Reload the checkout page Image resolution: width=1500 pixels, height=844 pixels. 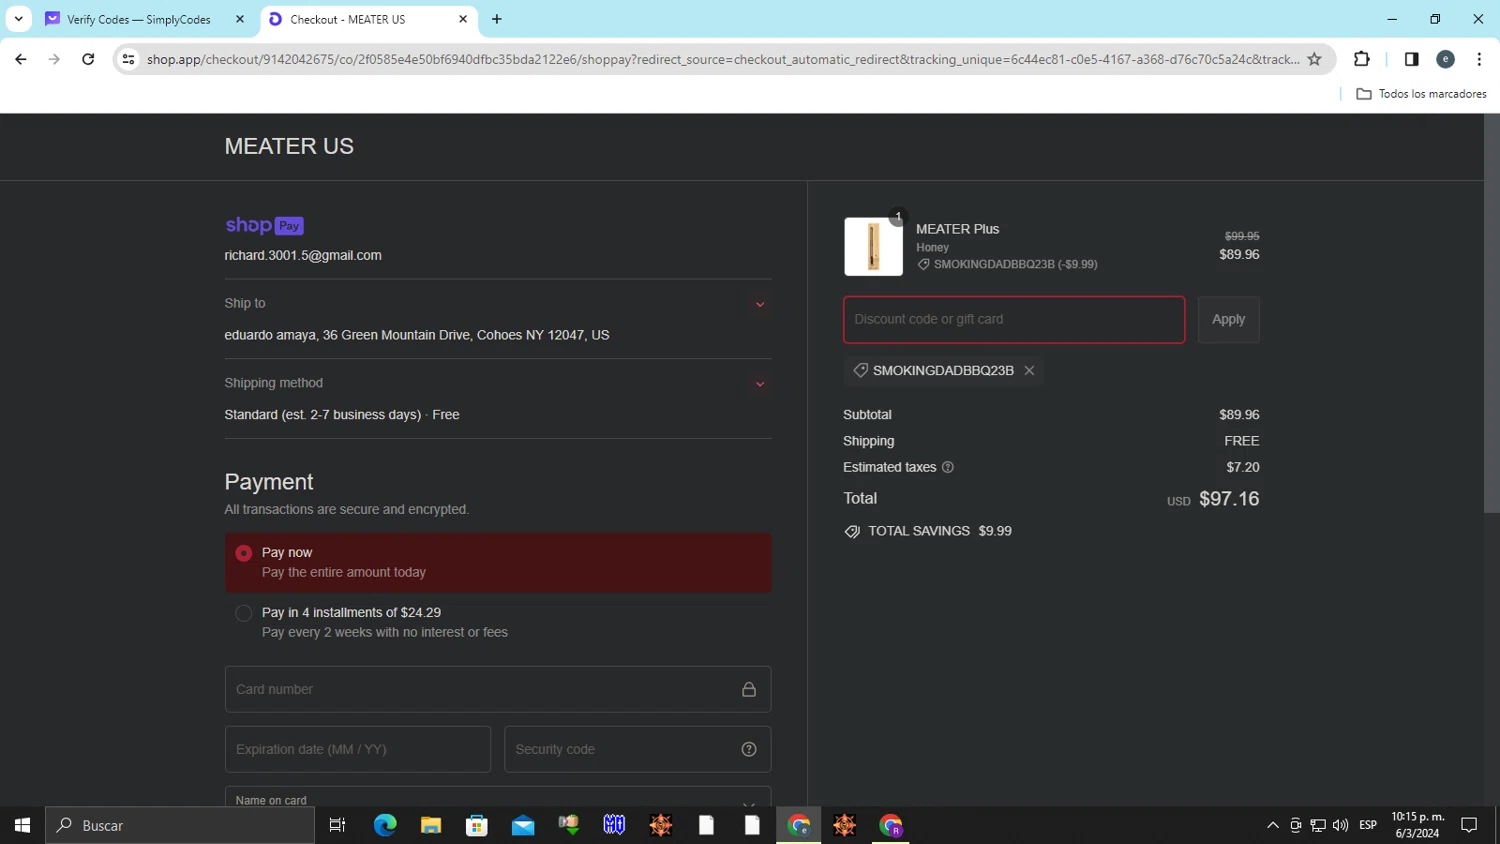[88, 59]
